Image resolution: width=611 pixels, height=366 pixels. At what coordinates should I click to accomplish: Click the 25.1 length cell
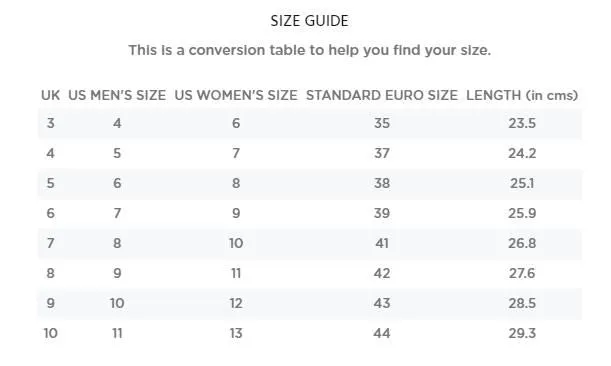(522, 184)
